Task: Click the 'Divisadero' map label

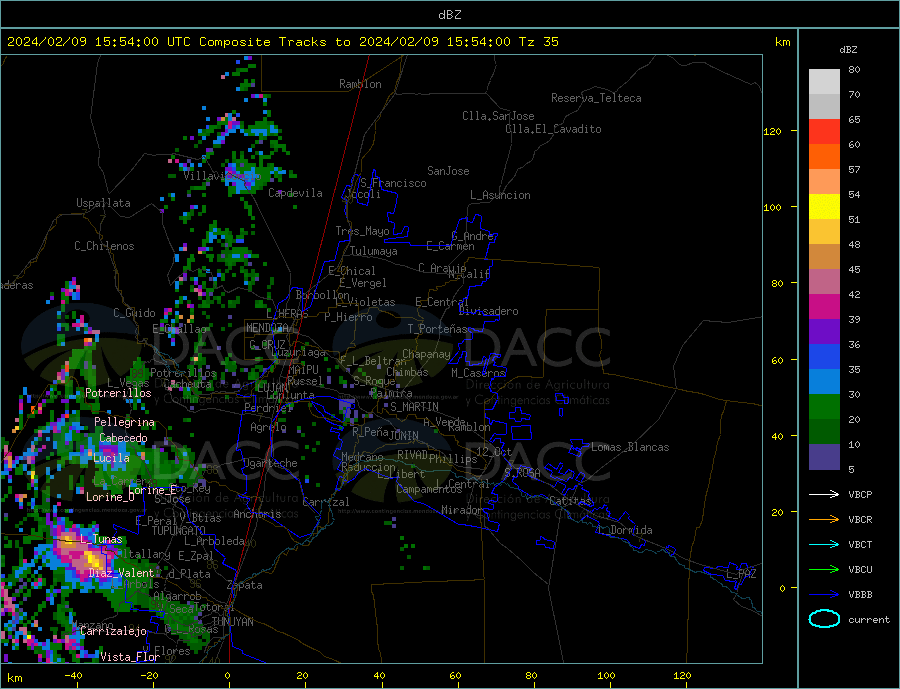Action: [x=488, y=311]
